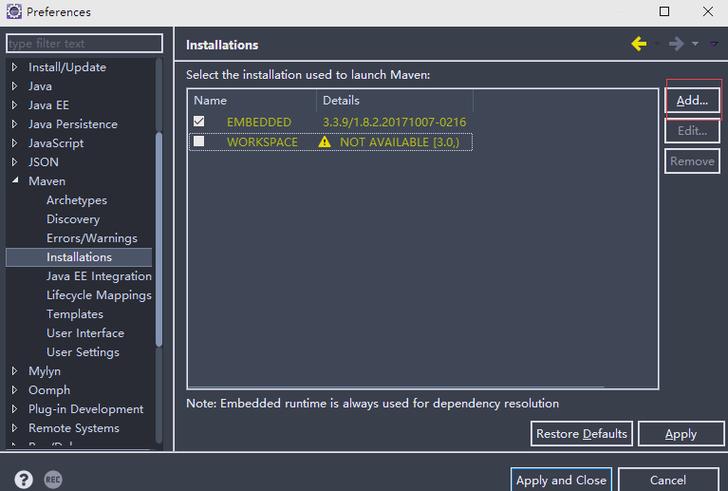The width and height of the screenshot is (728, 491).
Task: Click the 3.3.9/1.8.2.20171007-0216 details cell
Action: pyautogui.click(x=394, y=122)
